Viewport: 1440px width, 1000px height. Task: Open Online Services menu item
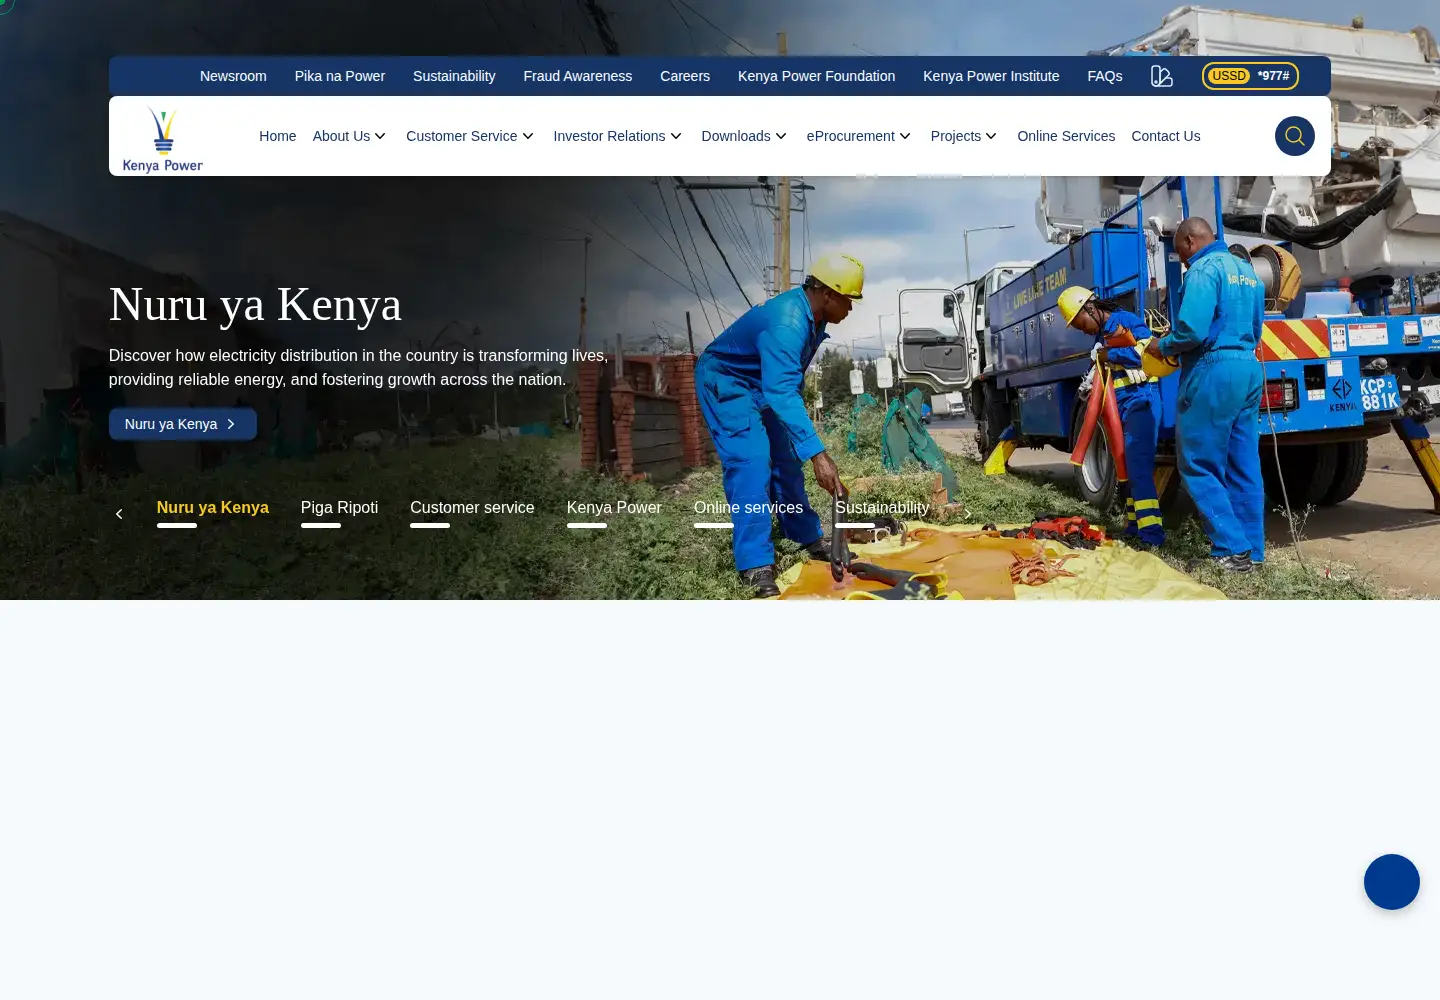coord(1066,136)
